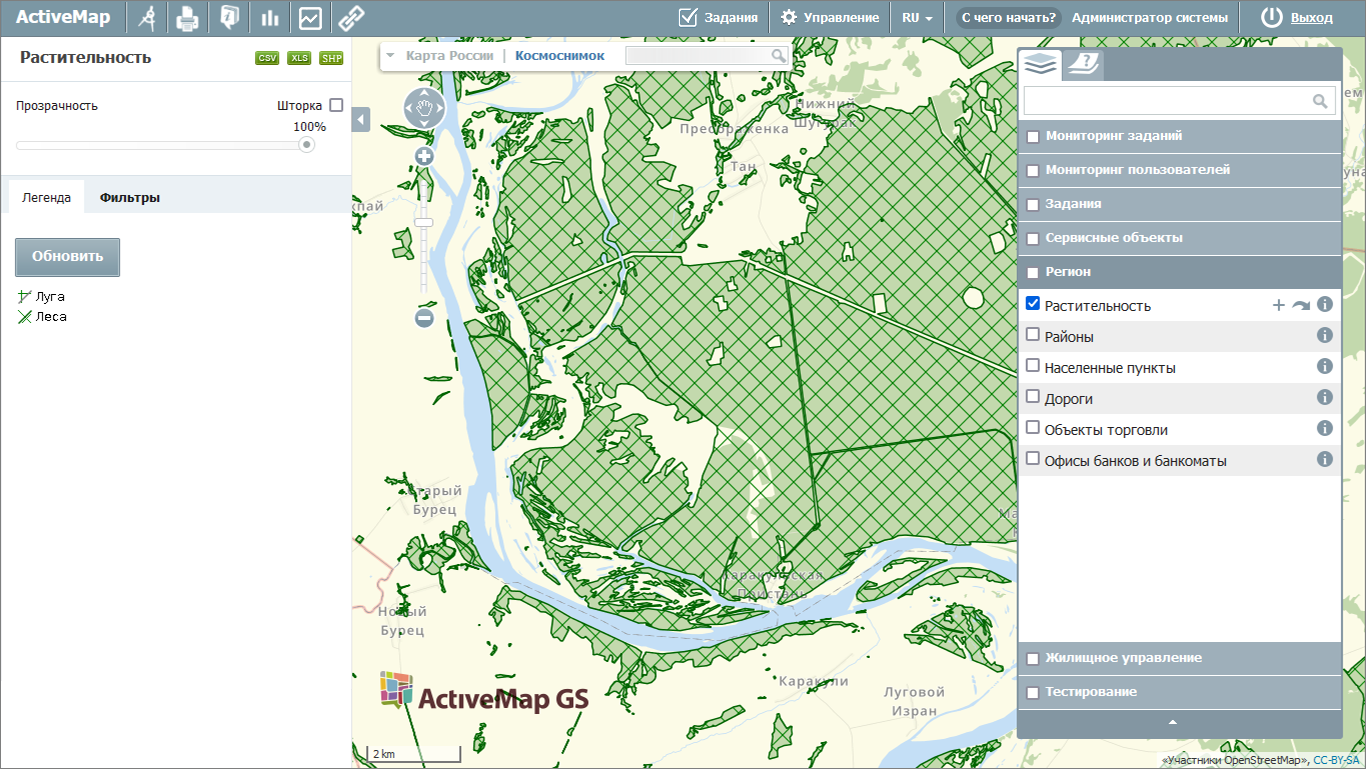Open the RU language dropdown
The height and width of the screenshot is (769, 1366).
coord(917,18)
